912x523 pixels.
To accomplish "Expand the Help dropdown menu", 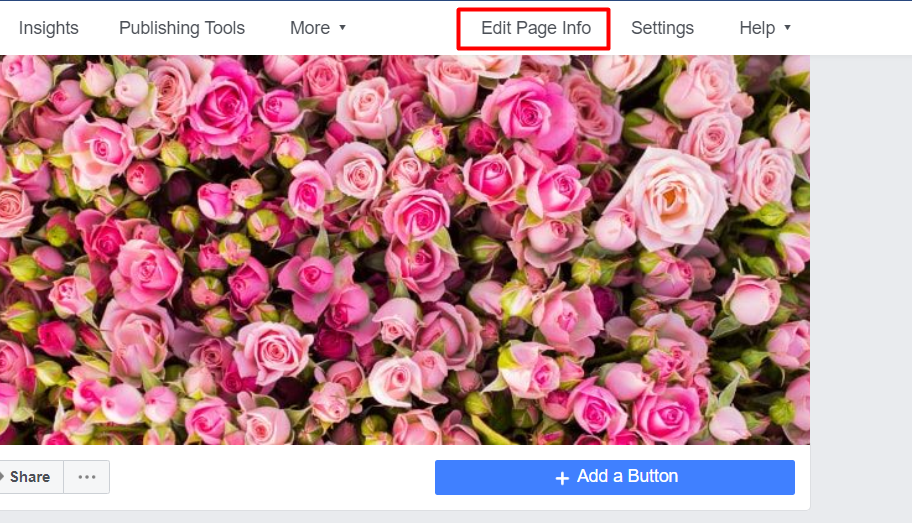I will [x=764, y=28].
